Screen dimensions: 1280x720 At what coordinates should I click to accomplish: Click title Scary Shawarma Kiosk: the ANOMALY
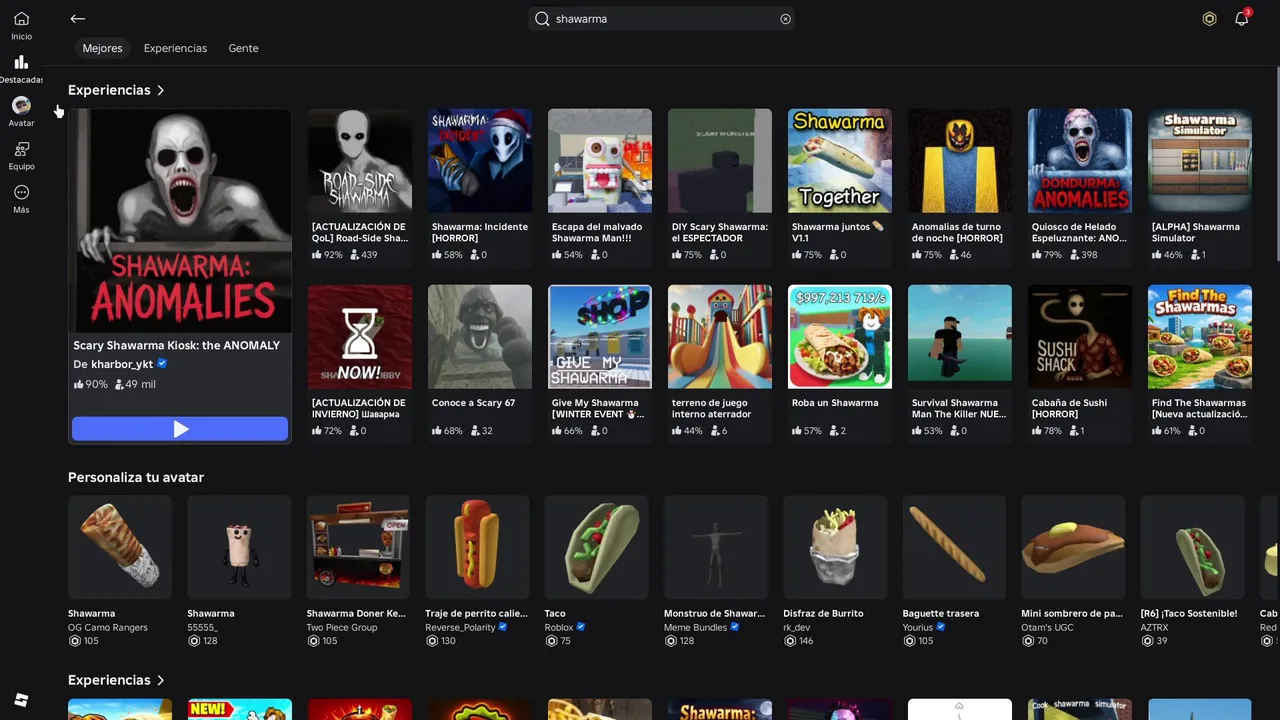177,345
